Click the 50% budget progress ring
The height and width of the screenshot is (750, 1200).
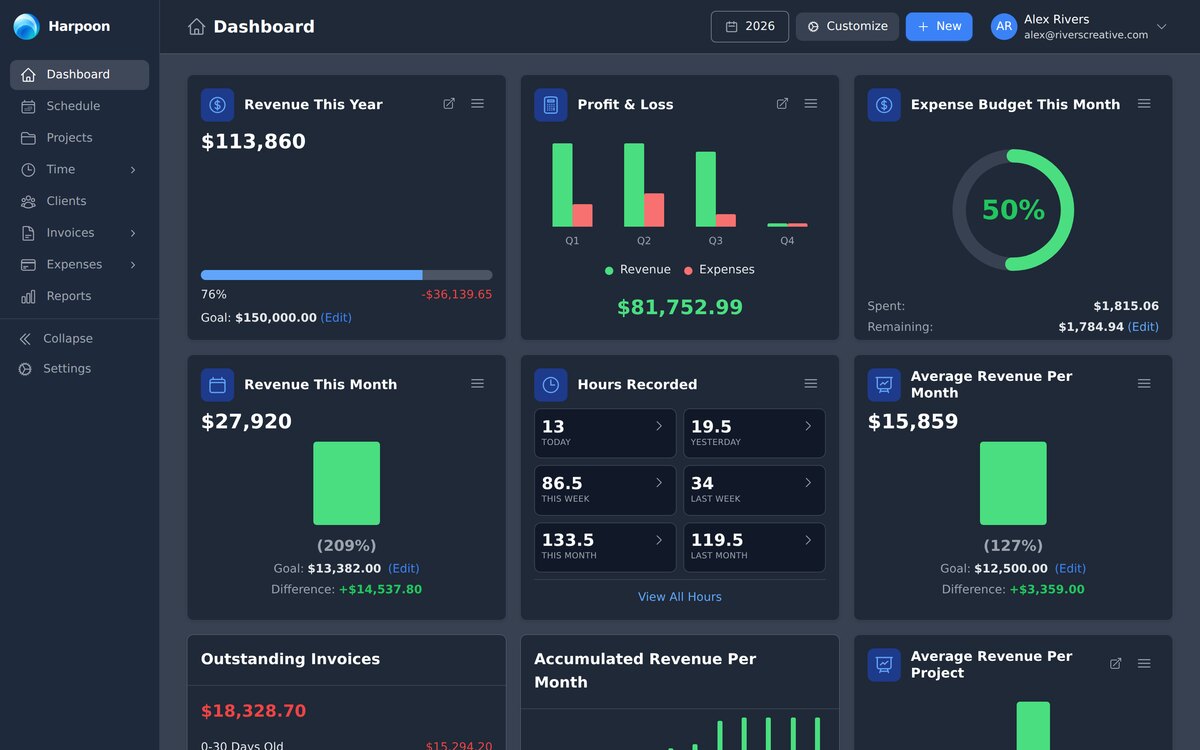tap(1013, 210)
